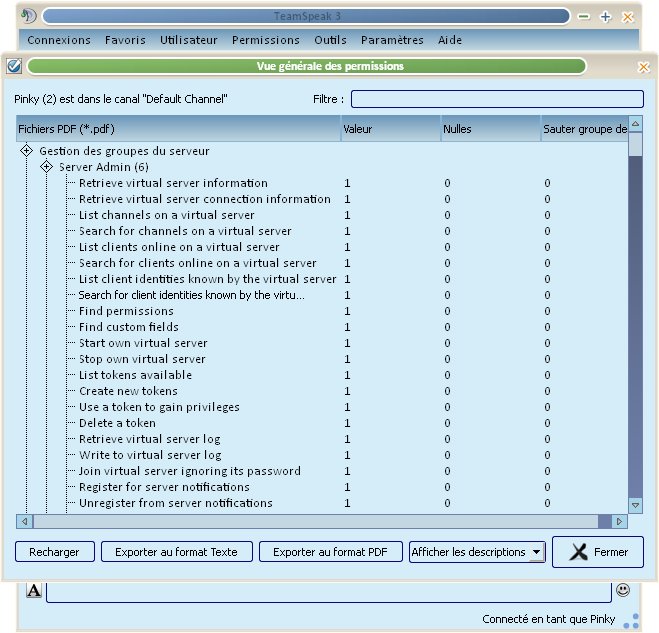Image resolution: width=659 pixels, height=633 pixels.
Task: Click the vertical scrollbar down arrow
Action: [635, 506]
